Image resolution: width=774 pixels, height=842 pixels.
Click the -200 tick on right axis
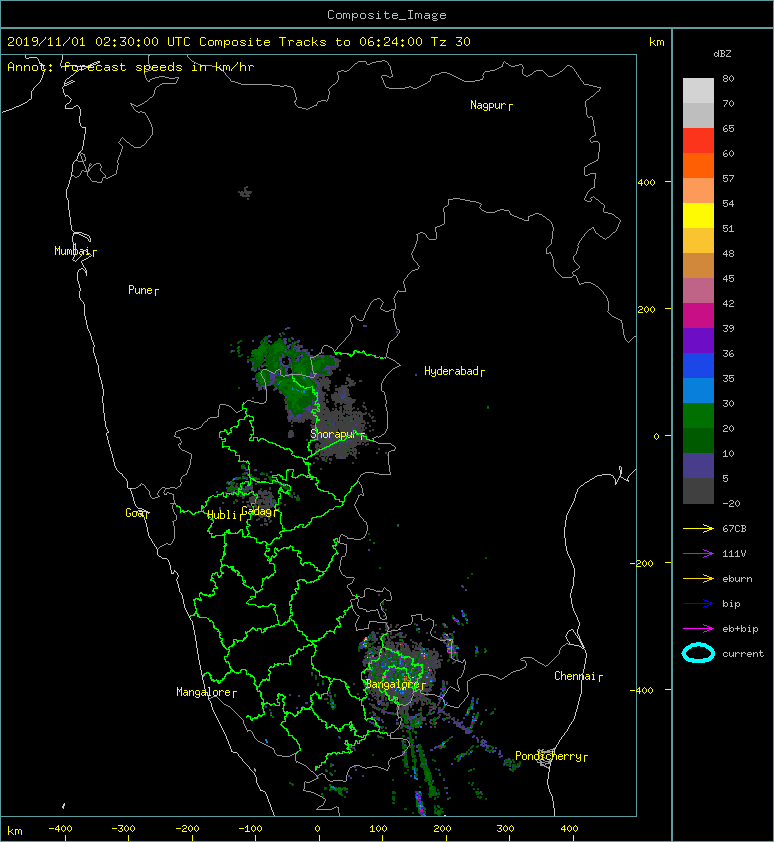642,563
